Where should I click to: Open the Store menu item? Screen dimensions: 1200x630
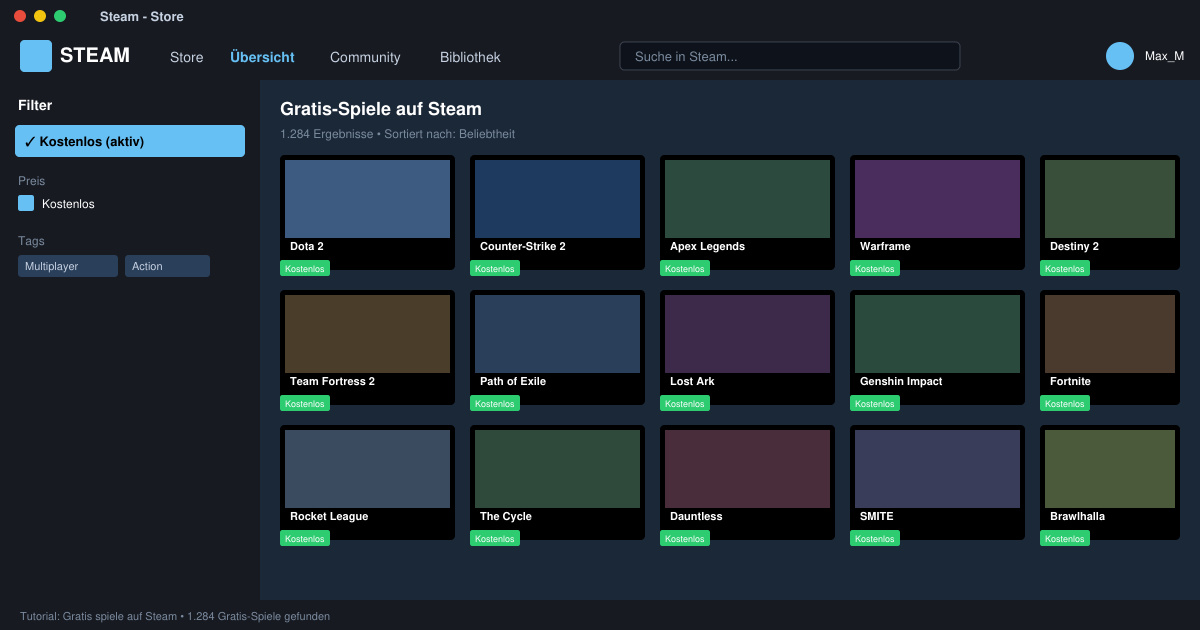coord(187,57)
